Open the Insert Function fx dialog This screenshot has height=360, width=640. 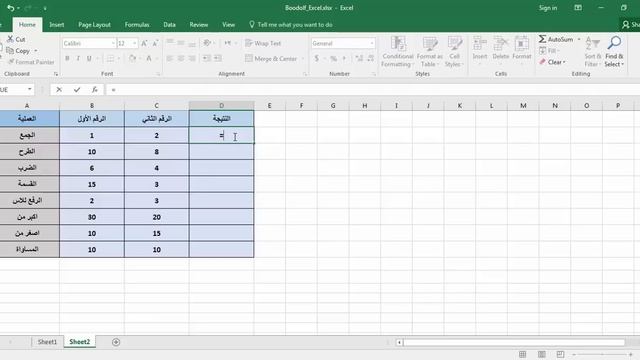95,89
